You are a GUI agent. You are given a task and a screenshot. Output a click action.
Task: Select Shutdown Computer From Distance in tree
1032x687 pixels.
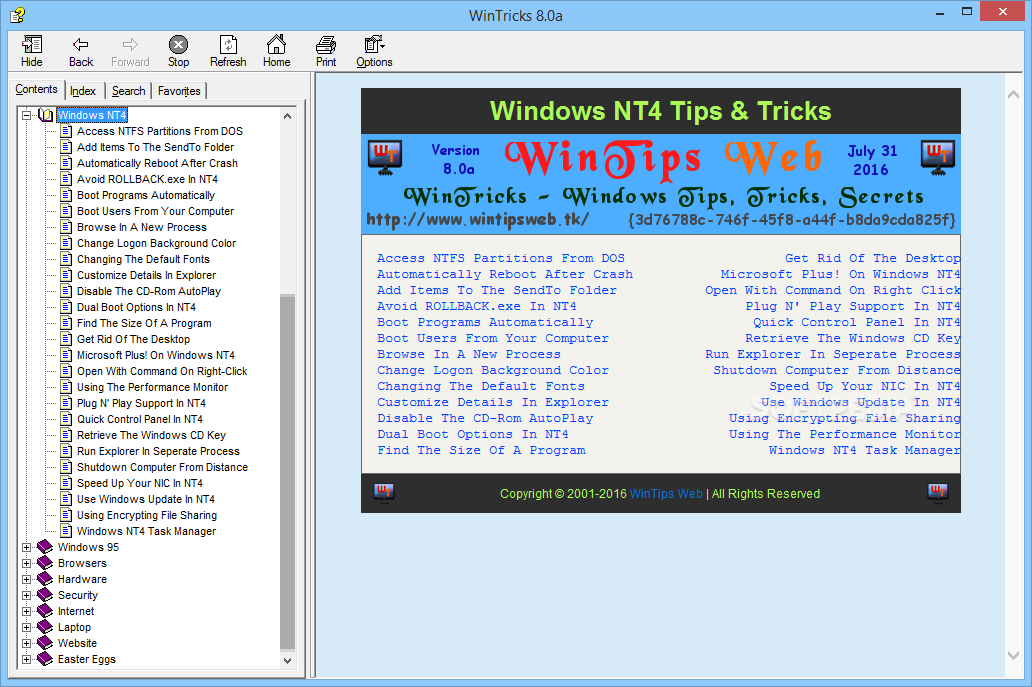point(163,467)
